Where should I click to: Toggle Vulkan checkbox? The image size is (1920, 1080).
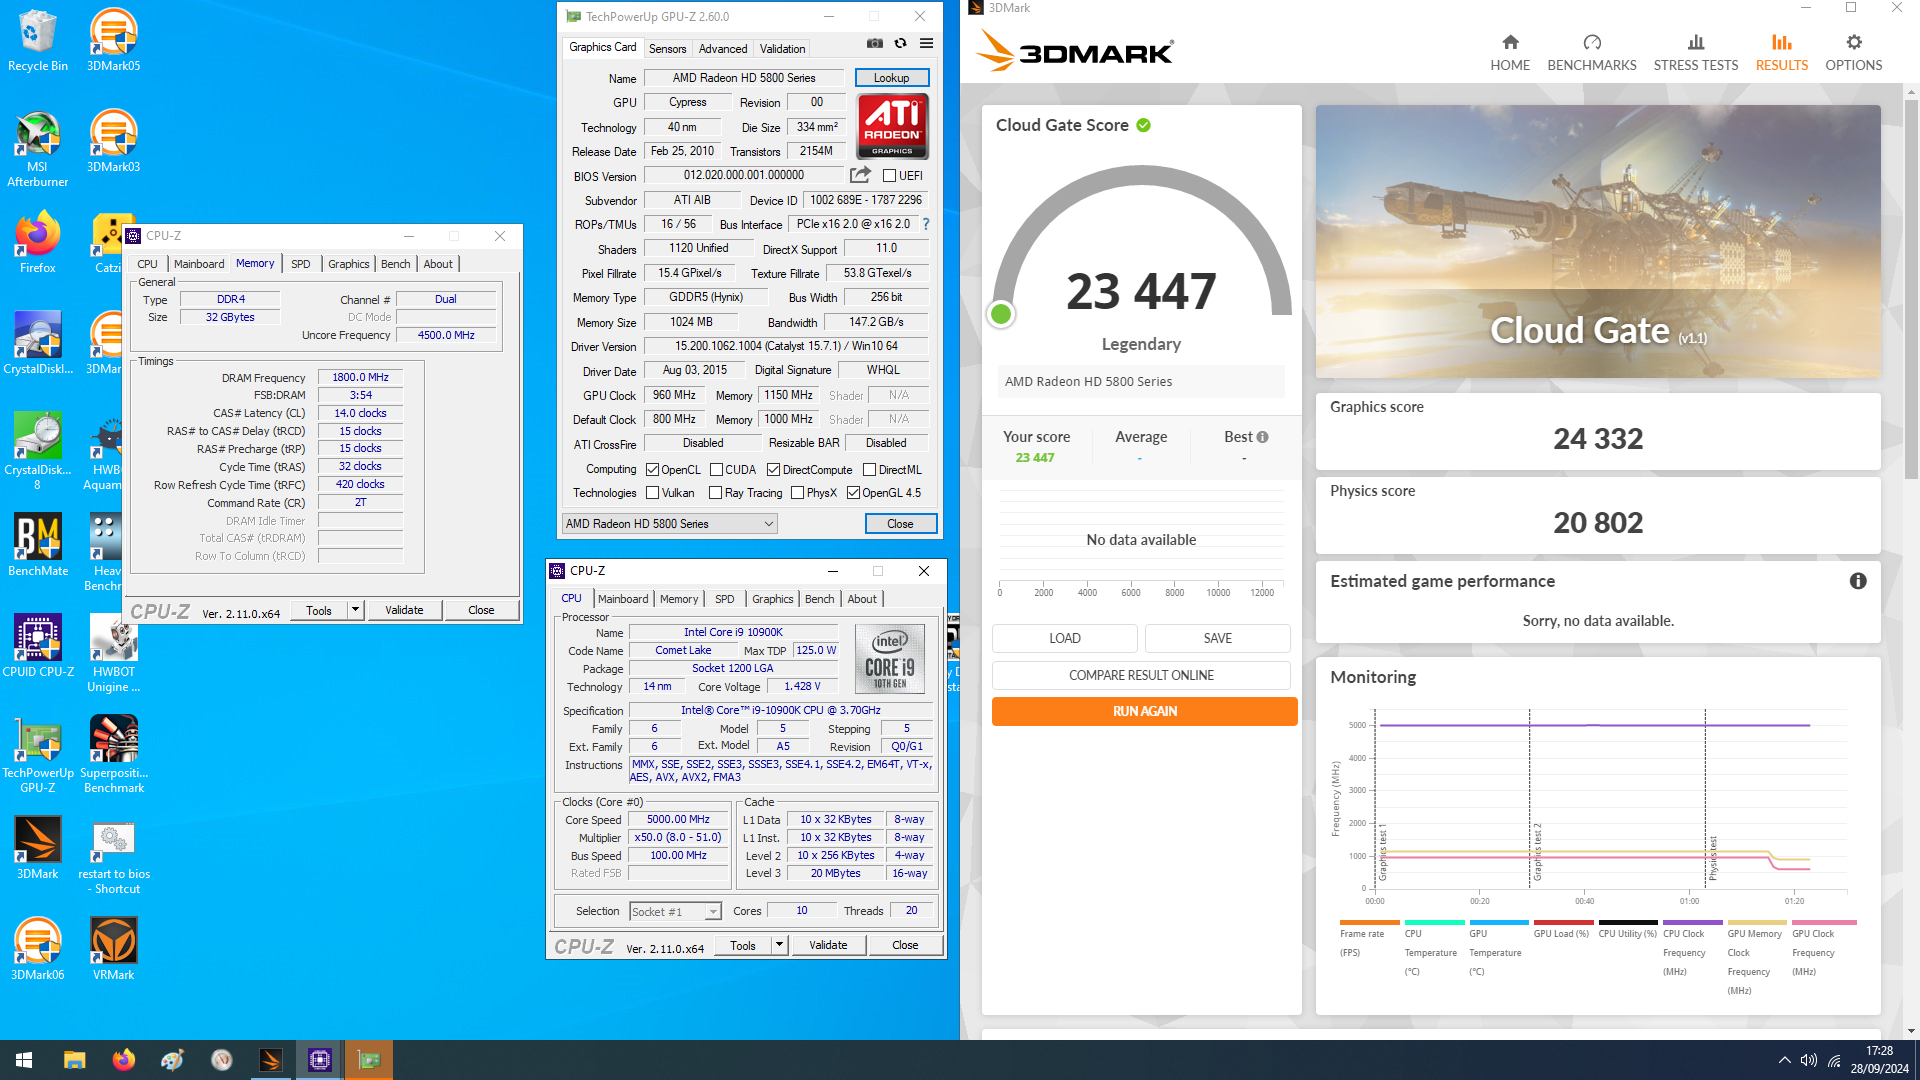(x=653, y=493)
